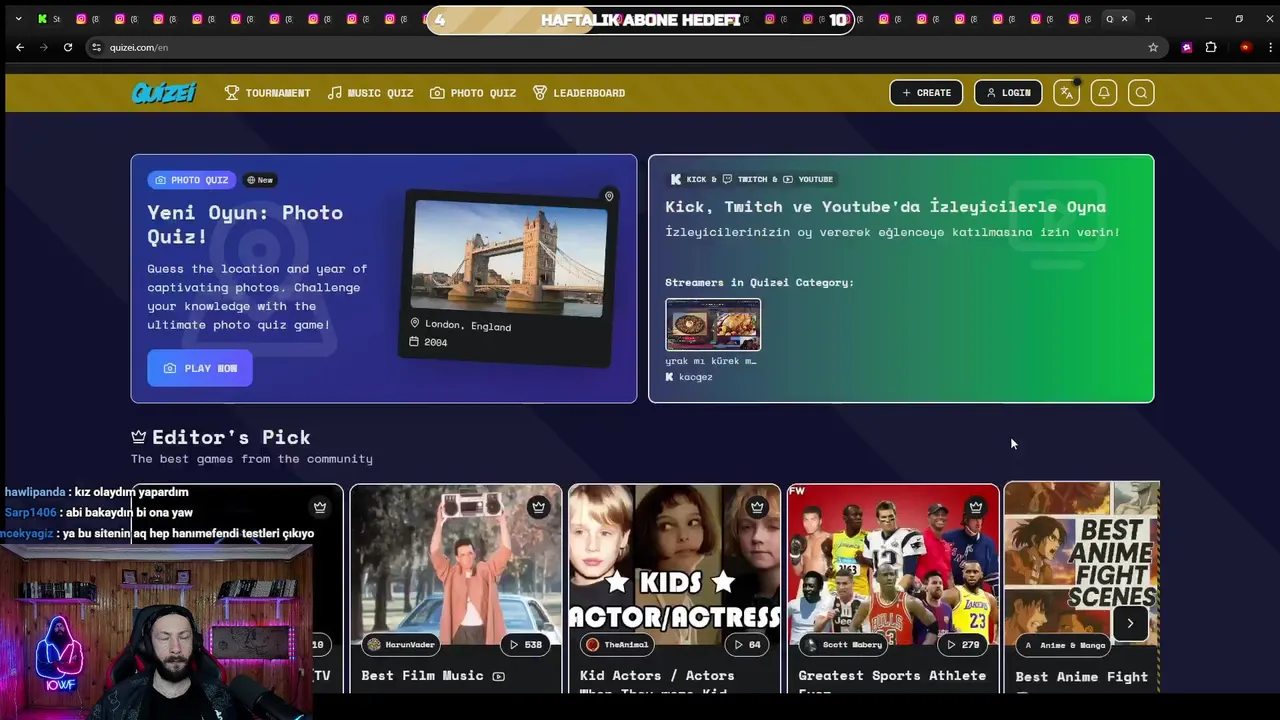Click the "London, England" caption
This screenshot has width=1280, height=720.
click(468, 326)
